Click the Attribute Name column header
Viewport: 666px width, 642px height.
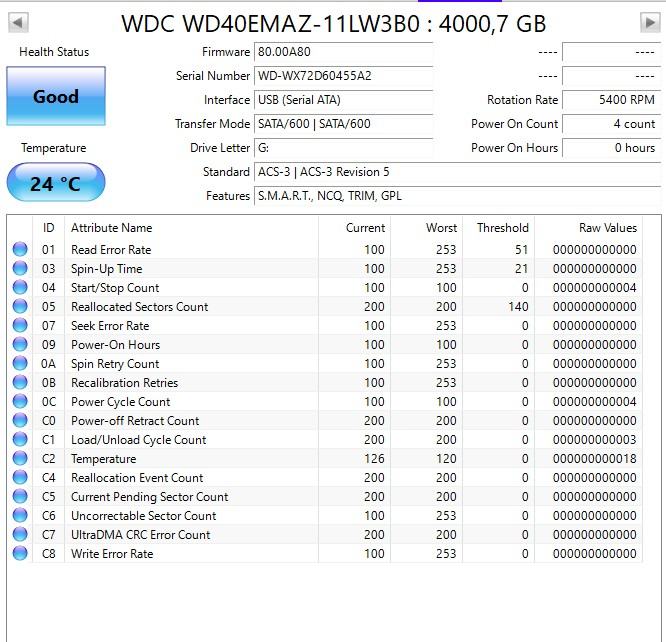[x=191, y=228]
